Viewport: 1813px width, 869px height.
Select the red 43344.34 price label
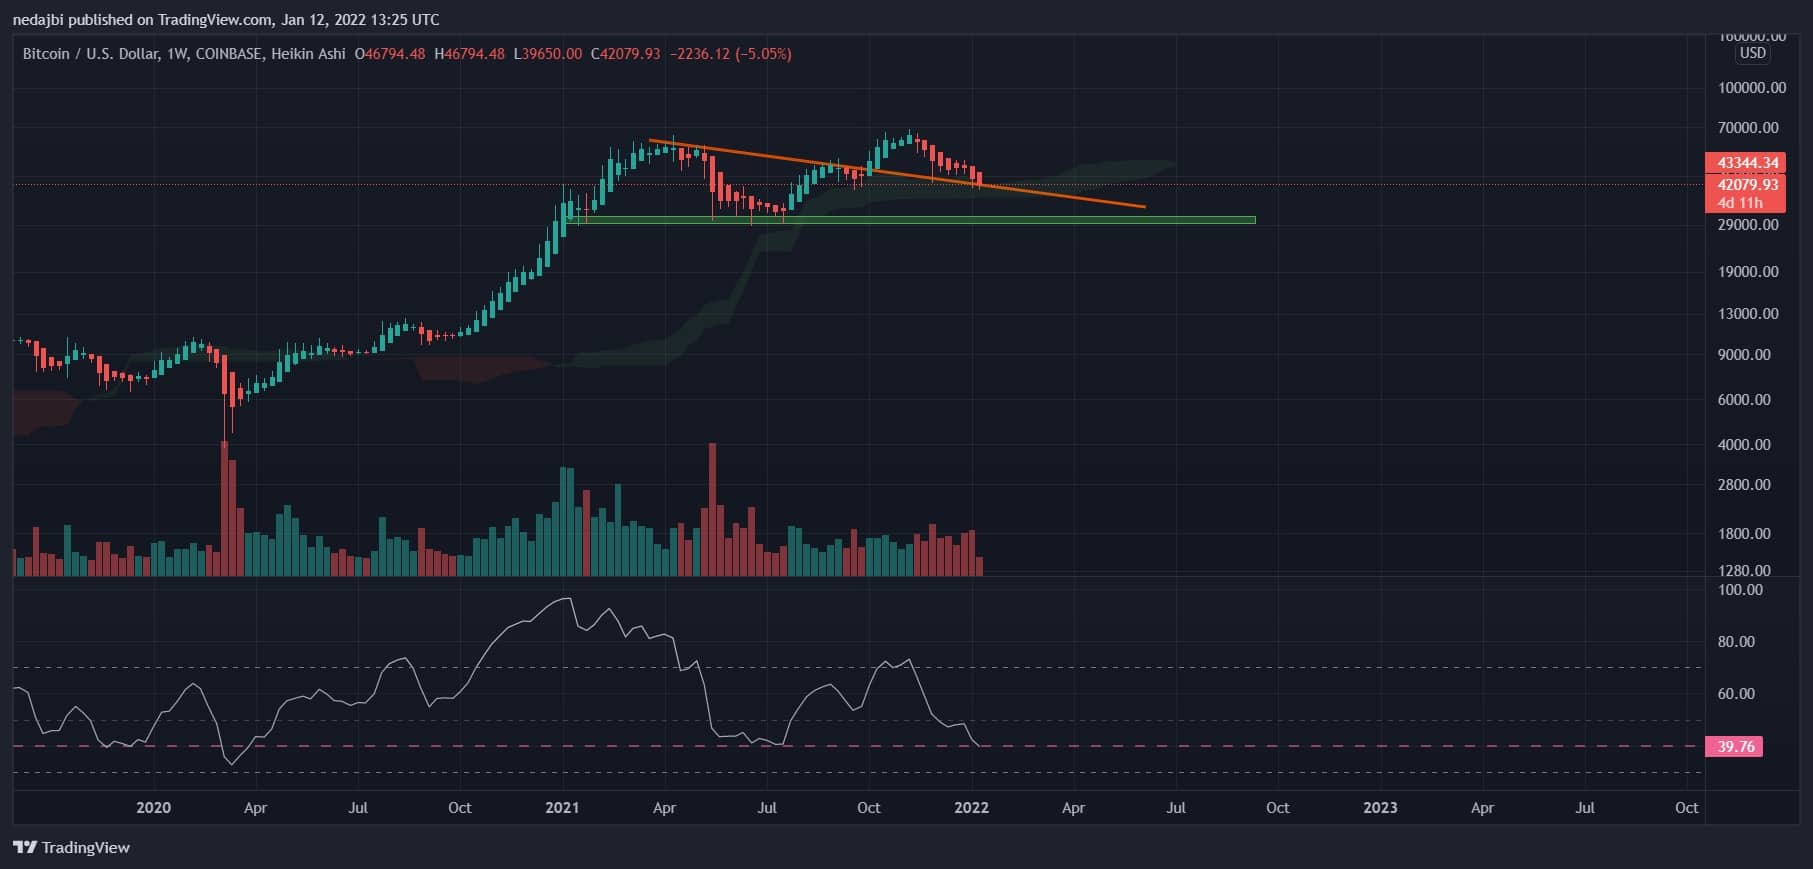[1747, 163]
